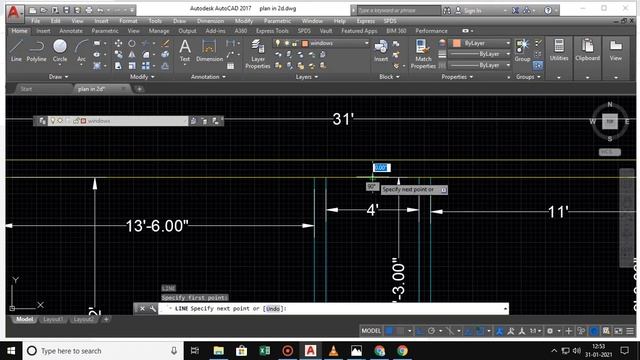This screenshot has height=360, width=640.
Task: Toggle ortho mode in status bar
Action: click(420, 331)
